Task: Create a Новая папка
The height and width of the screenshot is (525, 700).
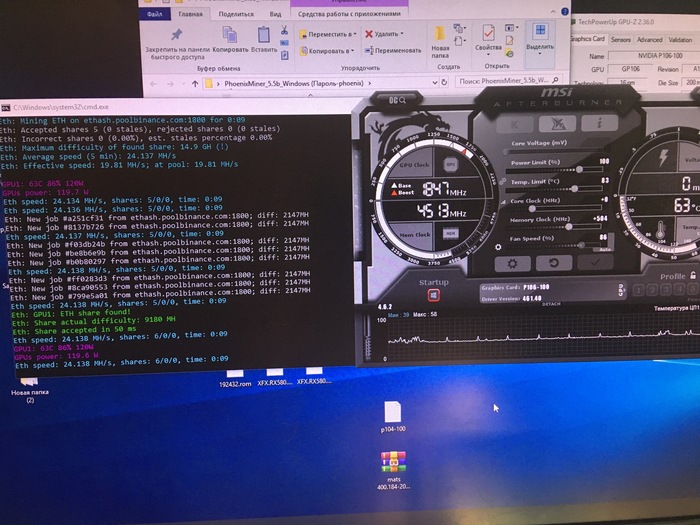Action: (440, 42)
